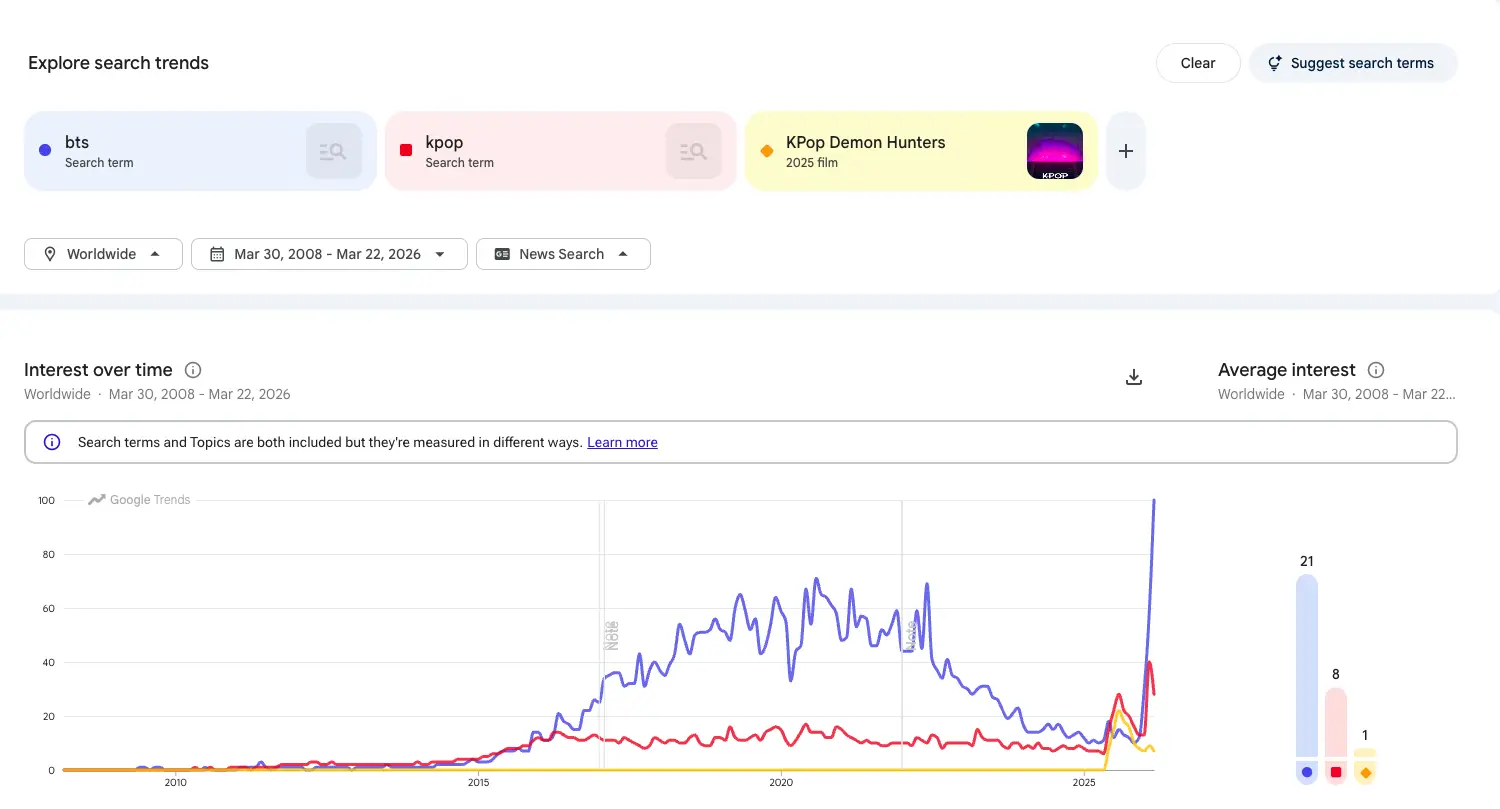Open the News Search type dropdown
This screenshot has height=809, width=1500.
tap(562, 254)
